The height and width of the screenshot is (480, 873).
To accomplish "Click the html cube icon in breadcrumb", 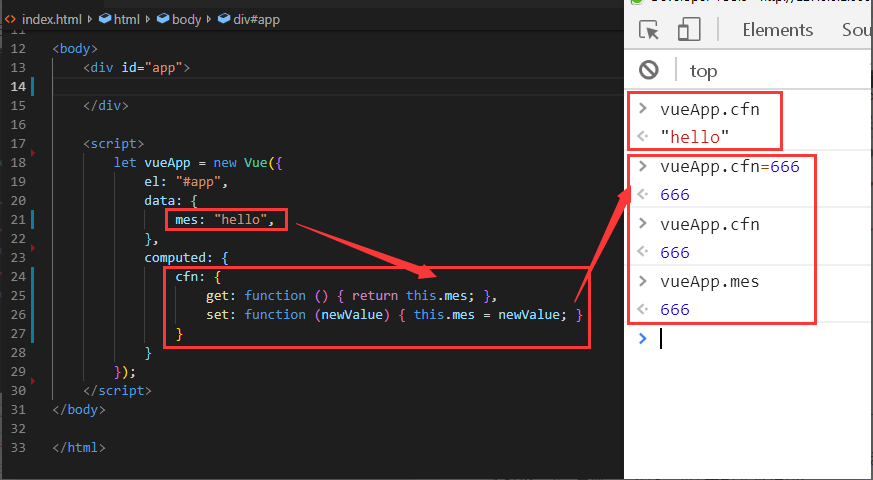I will tap(105, 19).
